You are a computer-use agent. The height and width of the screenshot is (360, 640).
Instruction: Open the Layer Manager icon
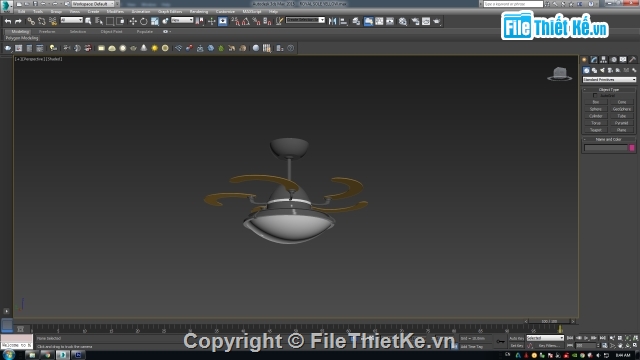pyautogui.click(x=356, y=21)
